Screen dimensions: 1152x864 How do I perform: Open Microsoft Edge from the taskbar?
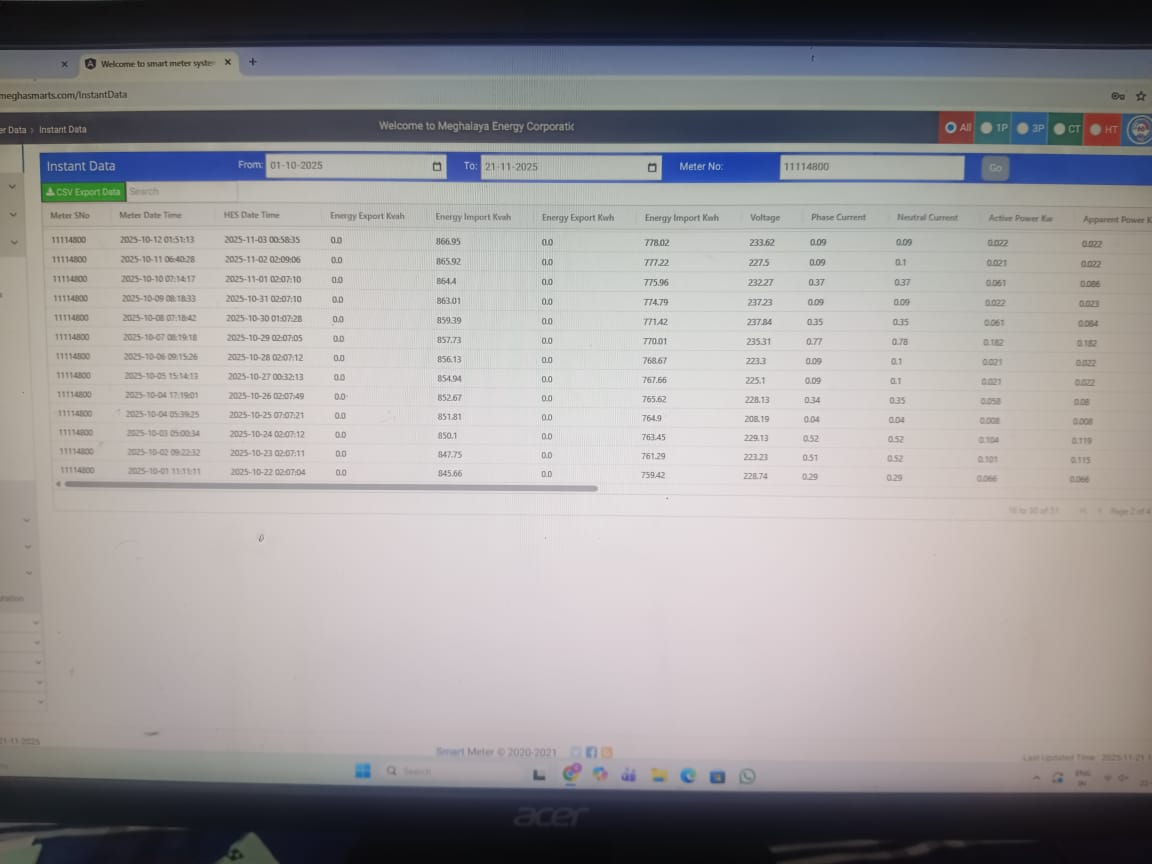click(x=688, y=776)
